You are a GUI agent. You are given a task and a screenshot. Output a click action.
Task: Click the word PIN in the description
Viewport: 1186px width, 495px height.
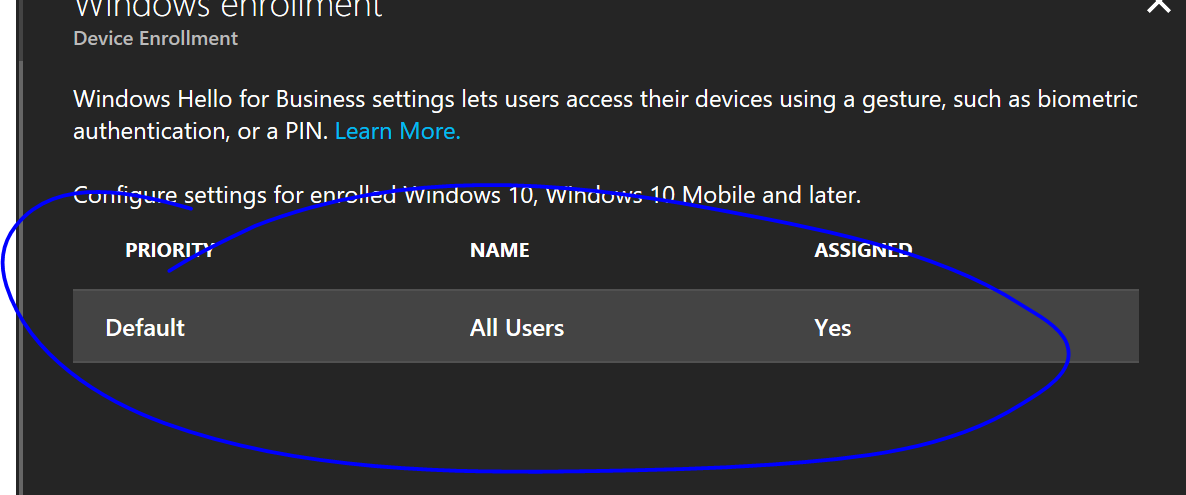[307, 131]
